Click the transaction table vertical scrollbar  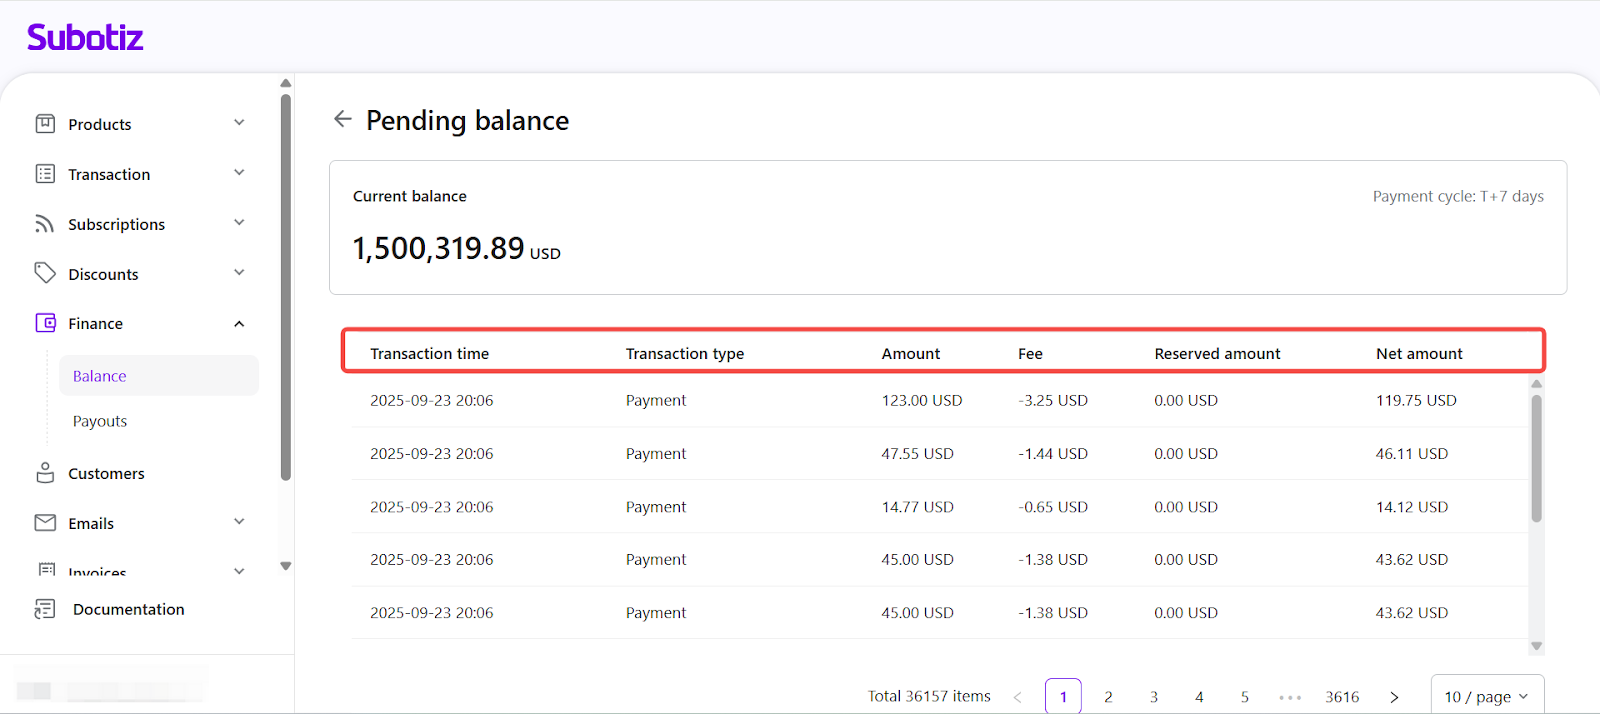point(1536,458)
